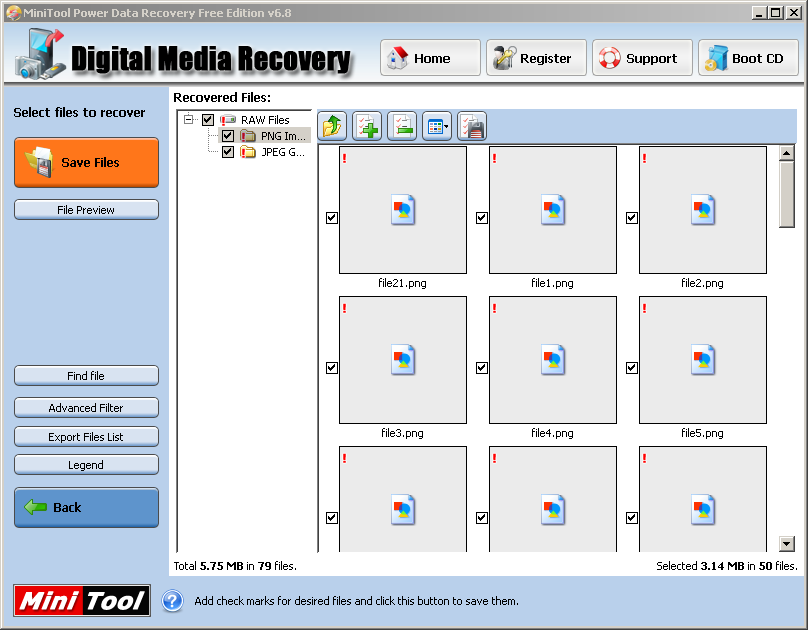Click the file21.png image icon
Viewport: 808px width, 630px height.
[x=402, y=210]
